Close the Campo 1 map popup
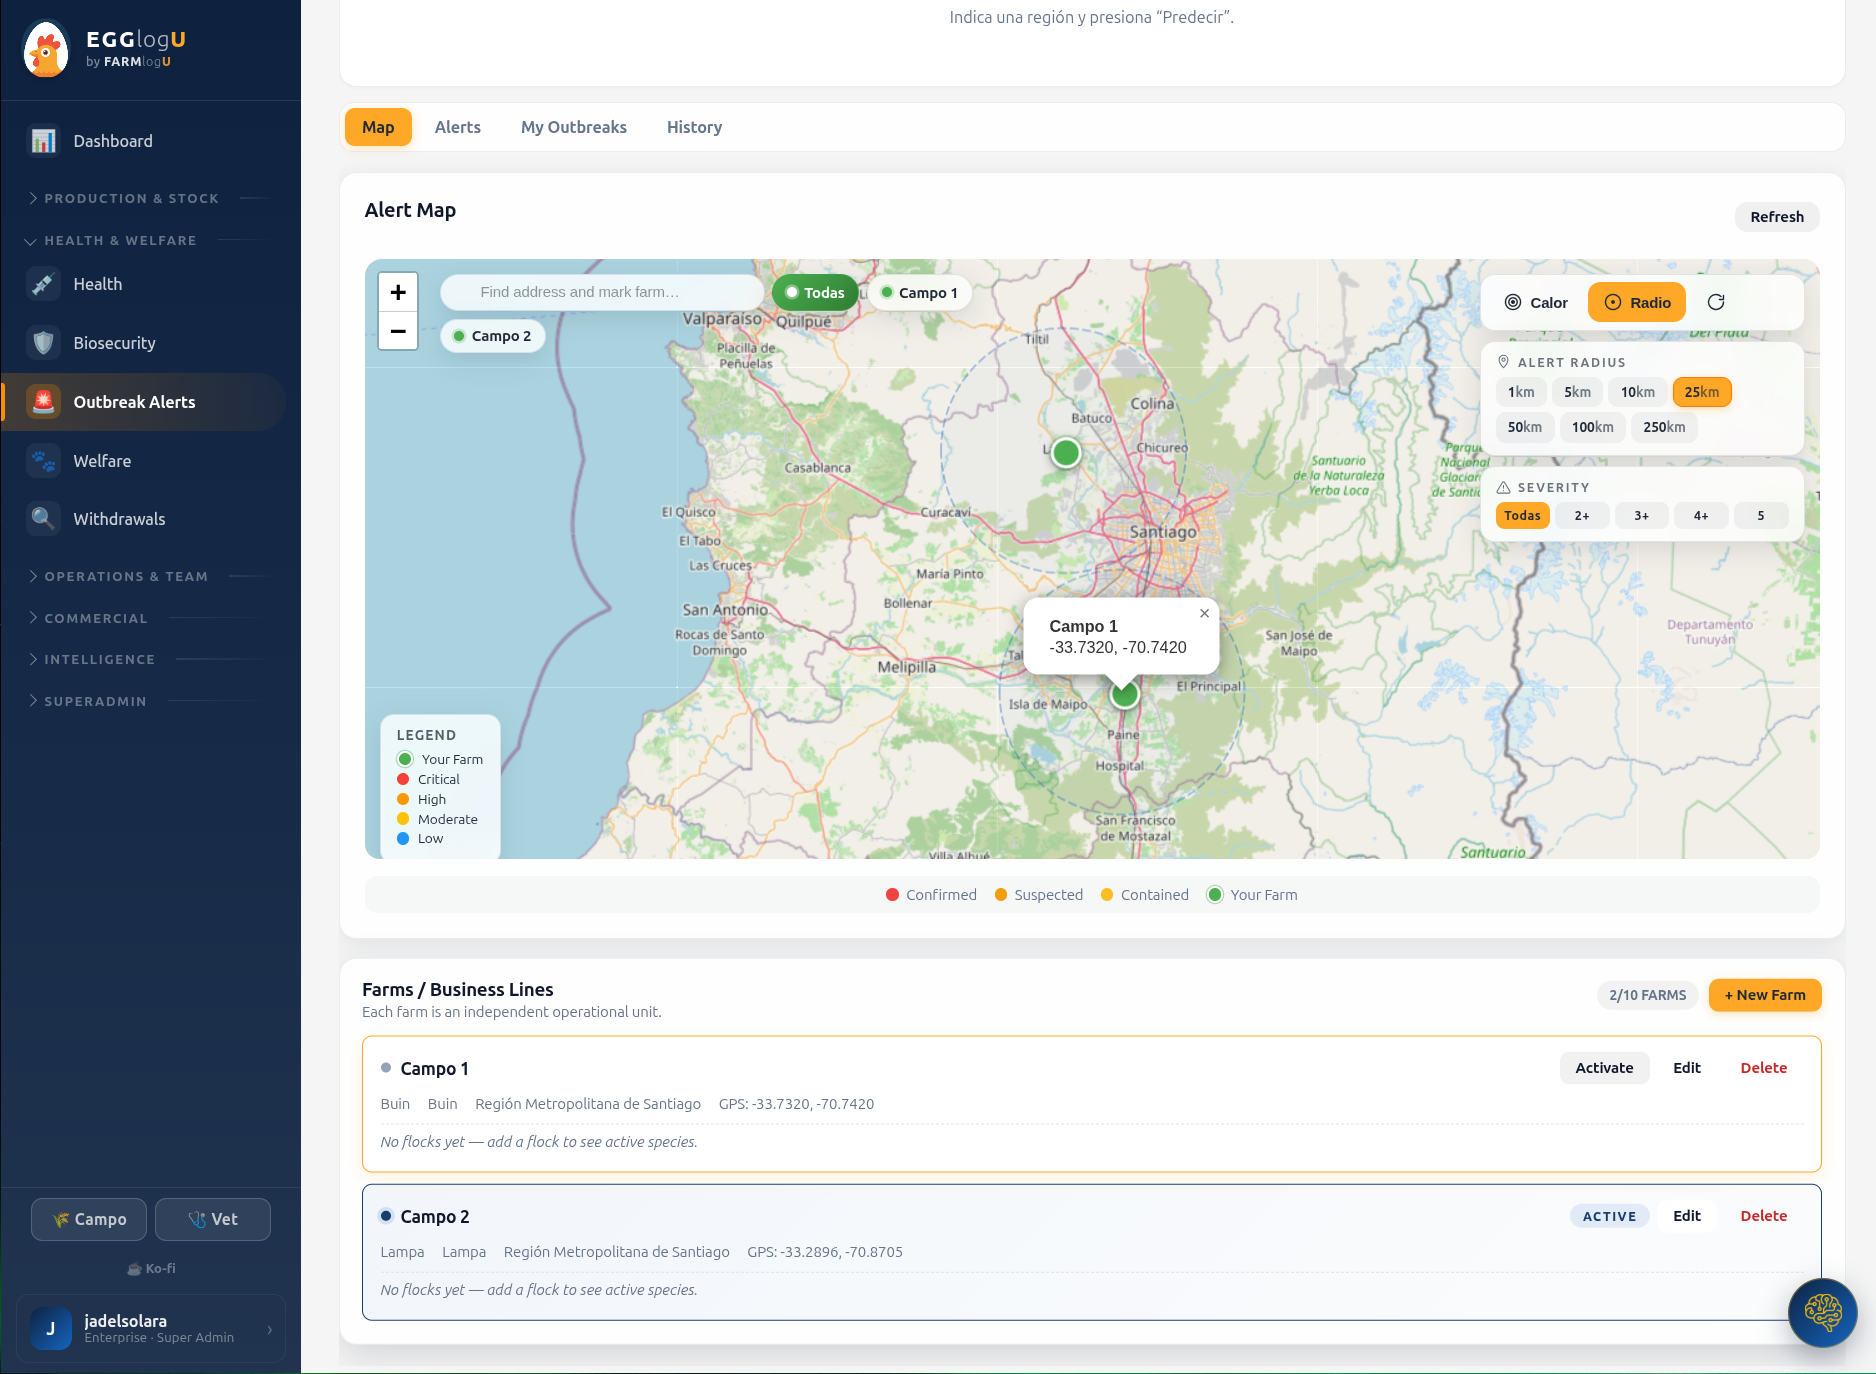This screenshot has height=1374, width=1876. (x=1204, y=613)
